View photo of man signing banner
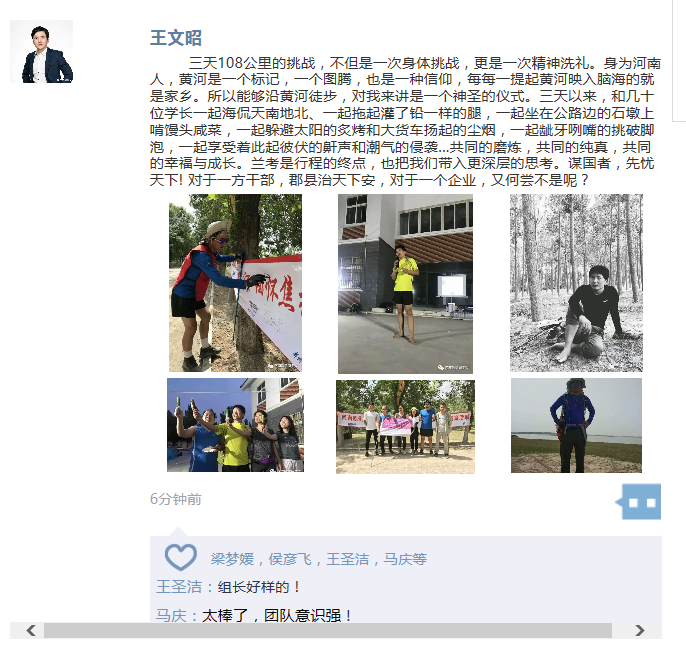The width and height of the screenshot is (686, 655). click(x=235, y=283)
